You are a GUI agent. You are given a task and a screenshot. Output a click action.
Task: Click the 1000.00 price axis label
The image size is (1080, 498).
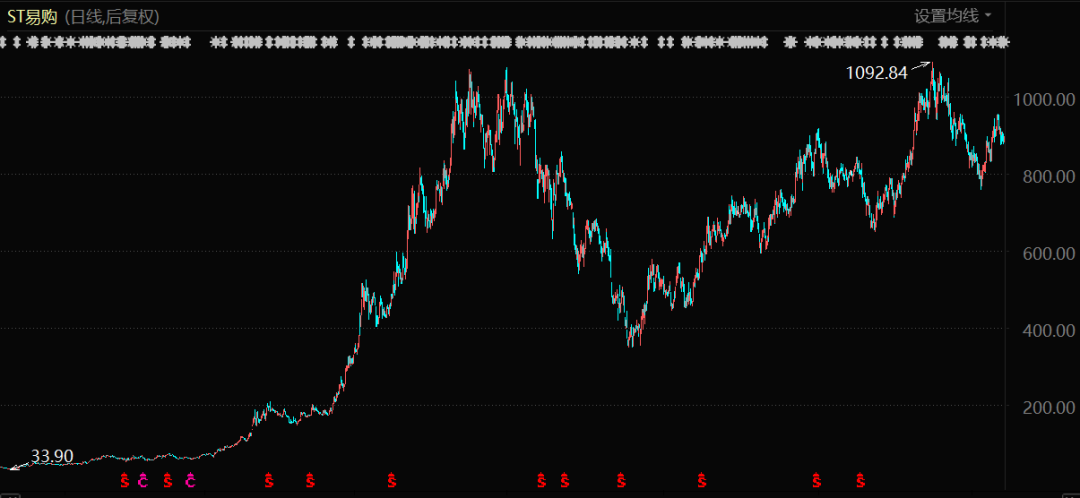[x=1043, y=100]
